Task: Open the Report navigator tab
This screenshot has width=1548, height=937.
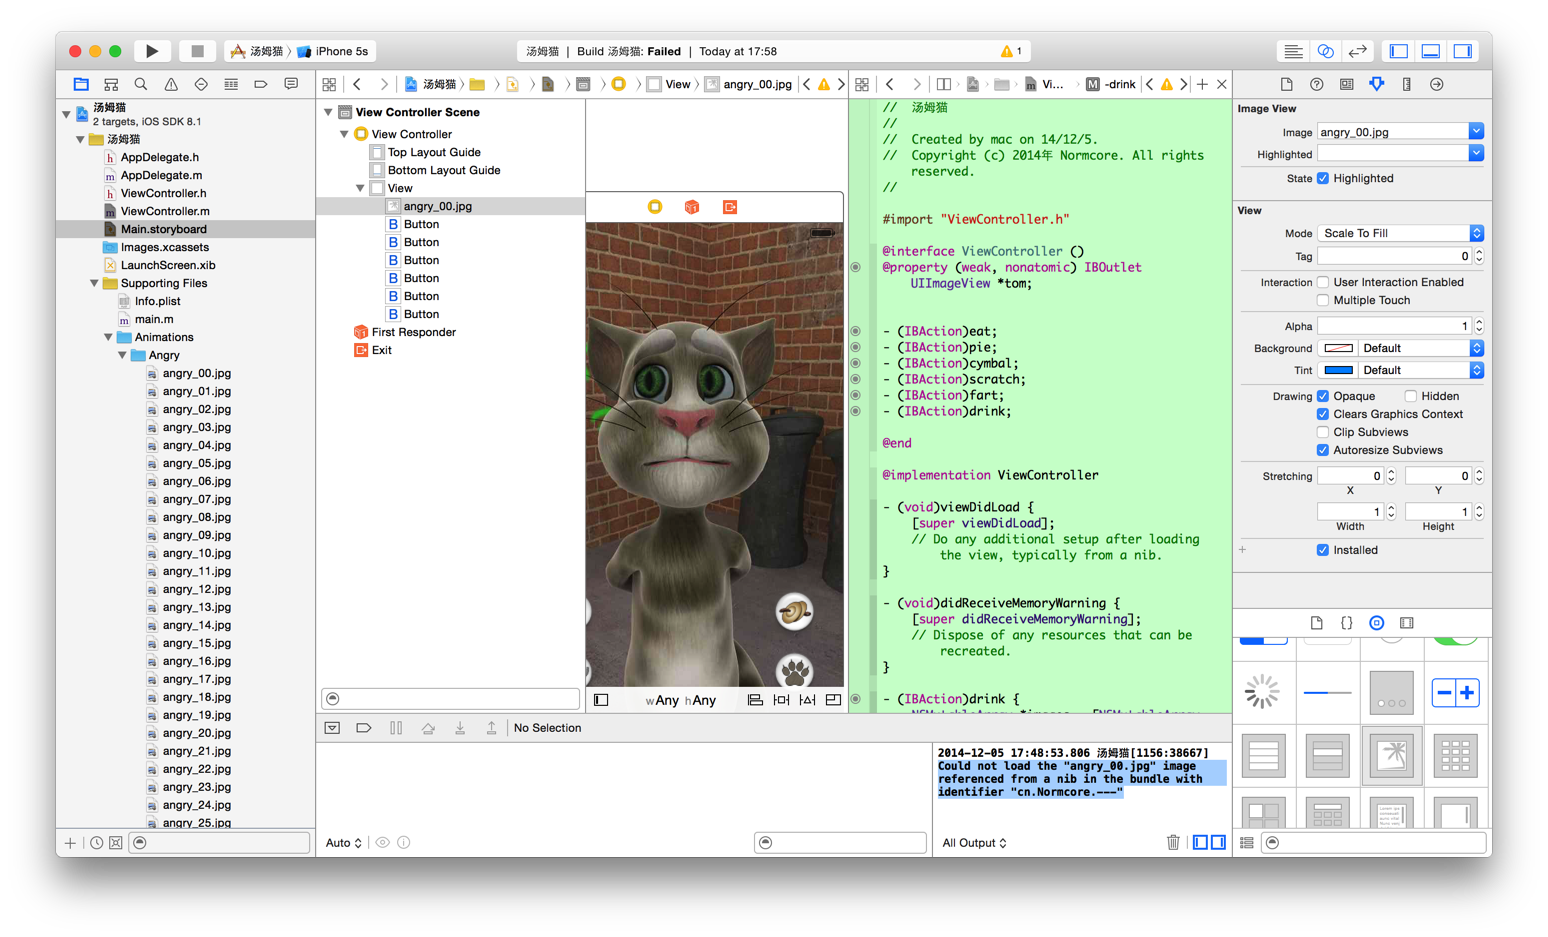Action: [x=291, y=84]
